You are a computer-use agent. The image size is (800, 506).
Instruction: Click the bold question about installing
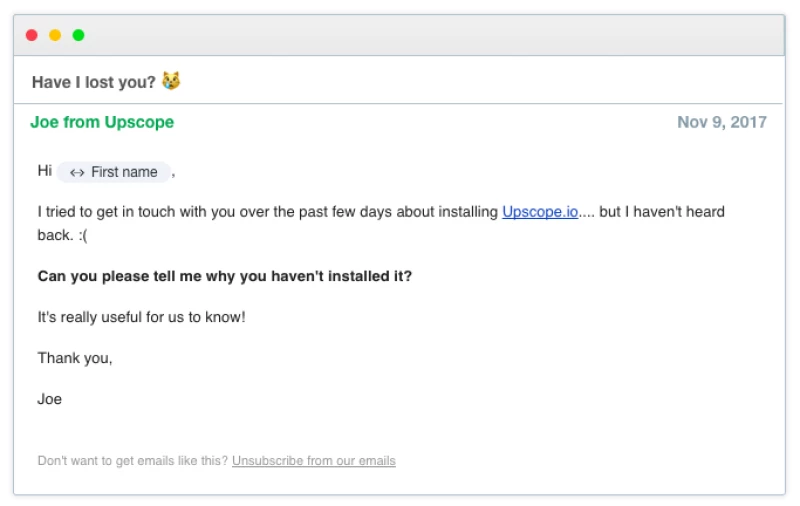click(x=224, y=276)
